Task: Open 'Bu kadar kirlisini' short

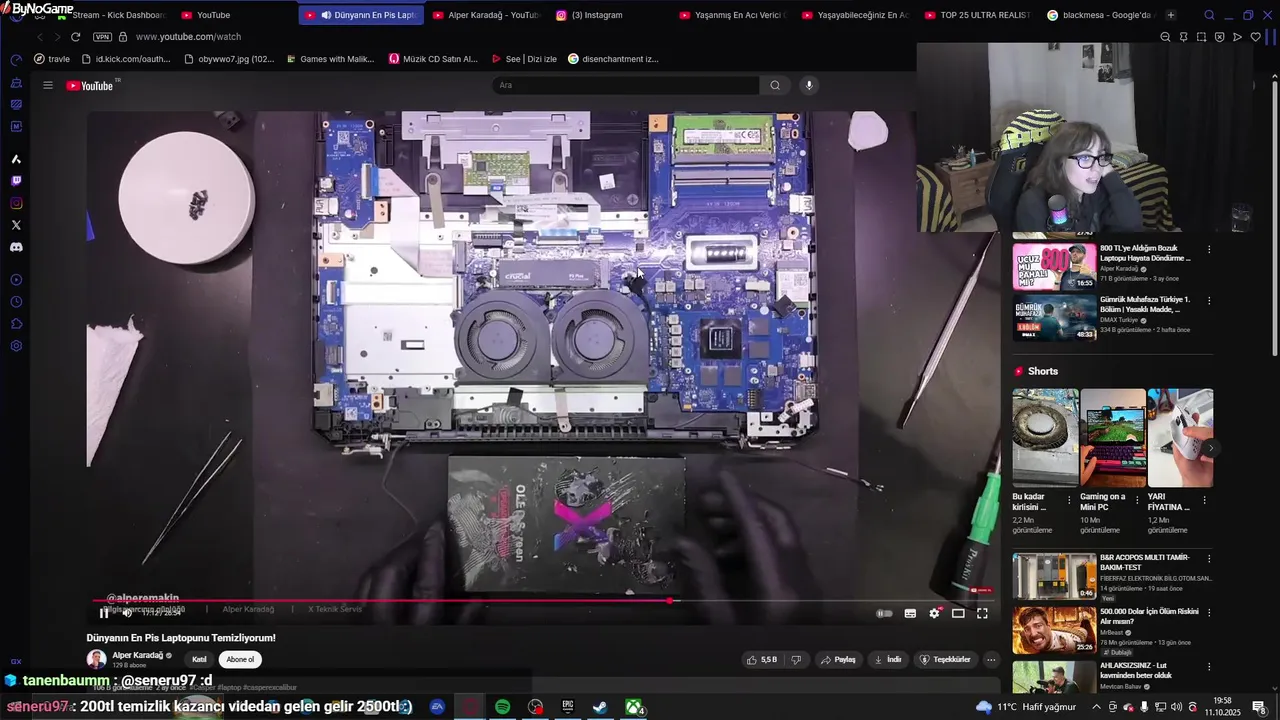Action: (x=1045, y=438)
